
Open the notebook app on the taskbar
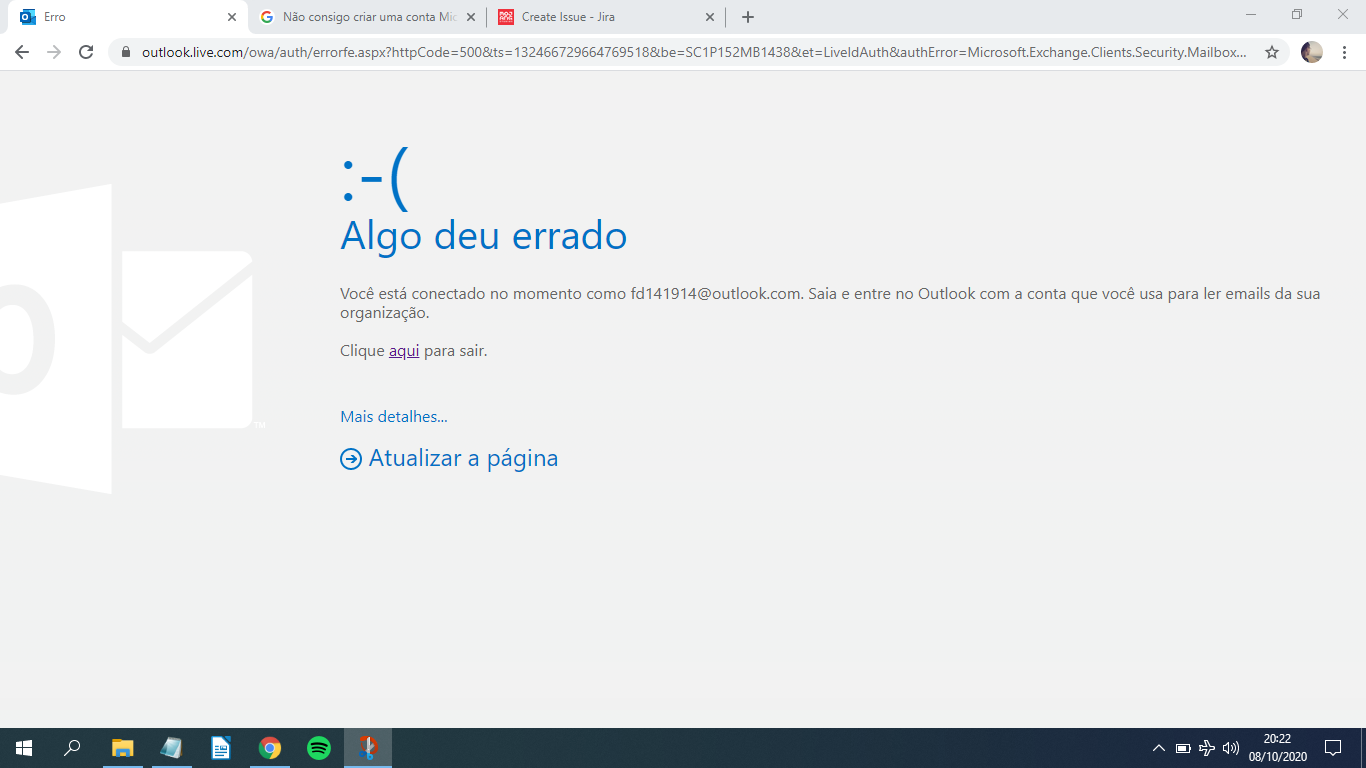[171, 748]
